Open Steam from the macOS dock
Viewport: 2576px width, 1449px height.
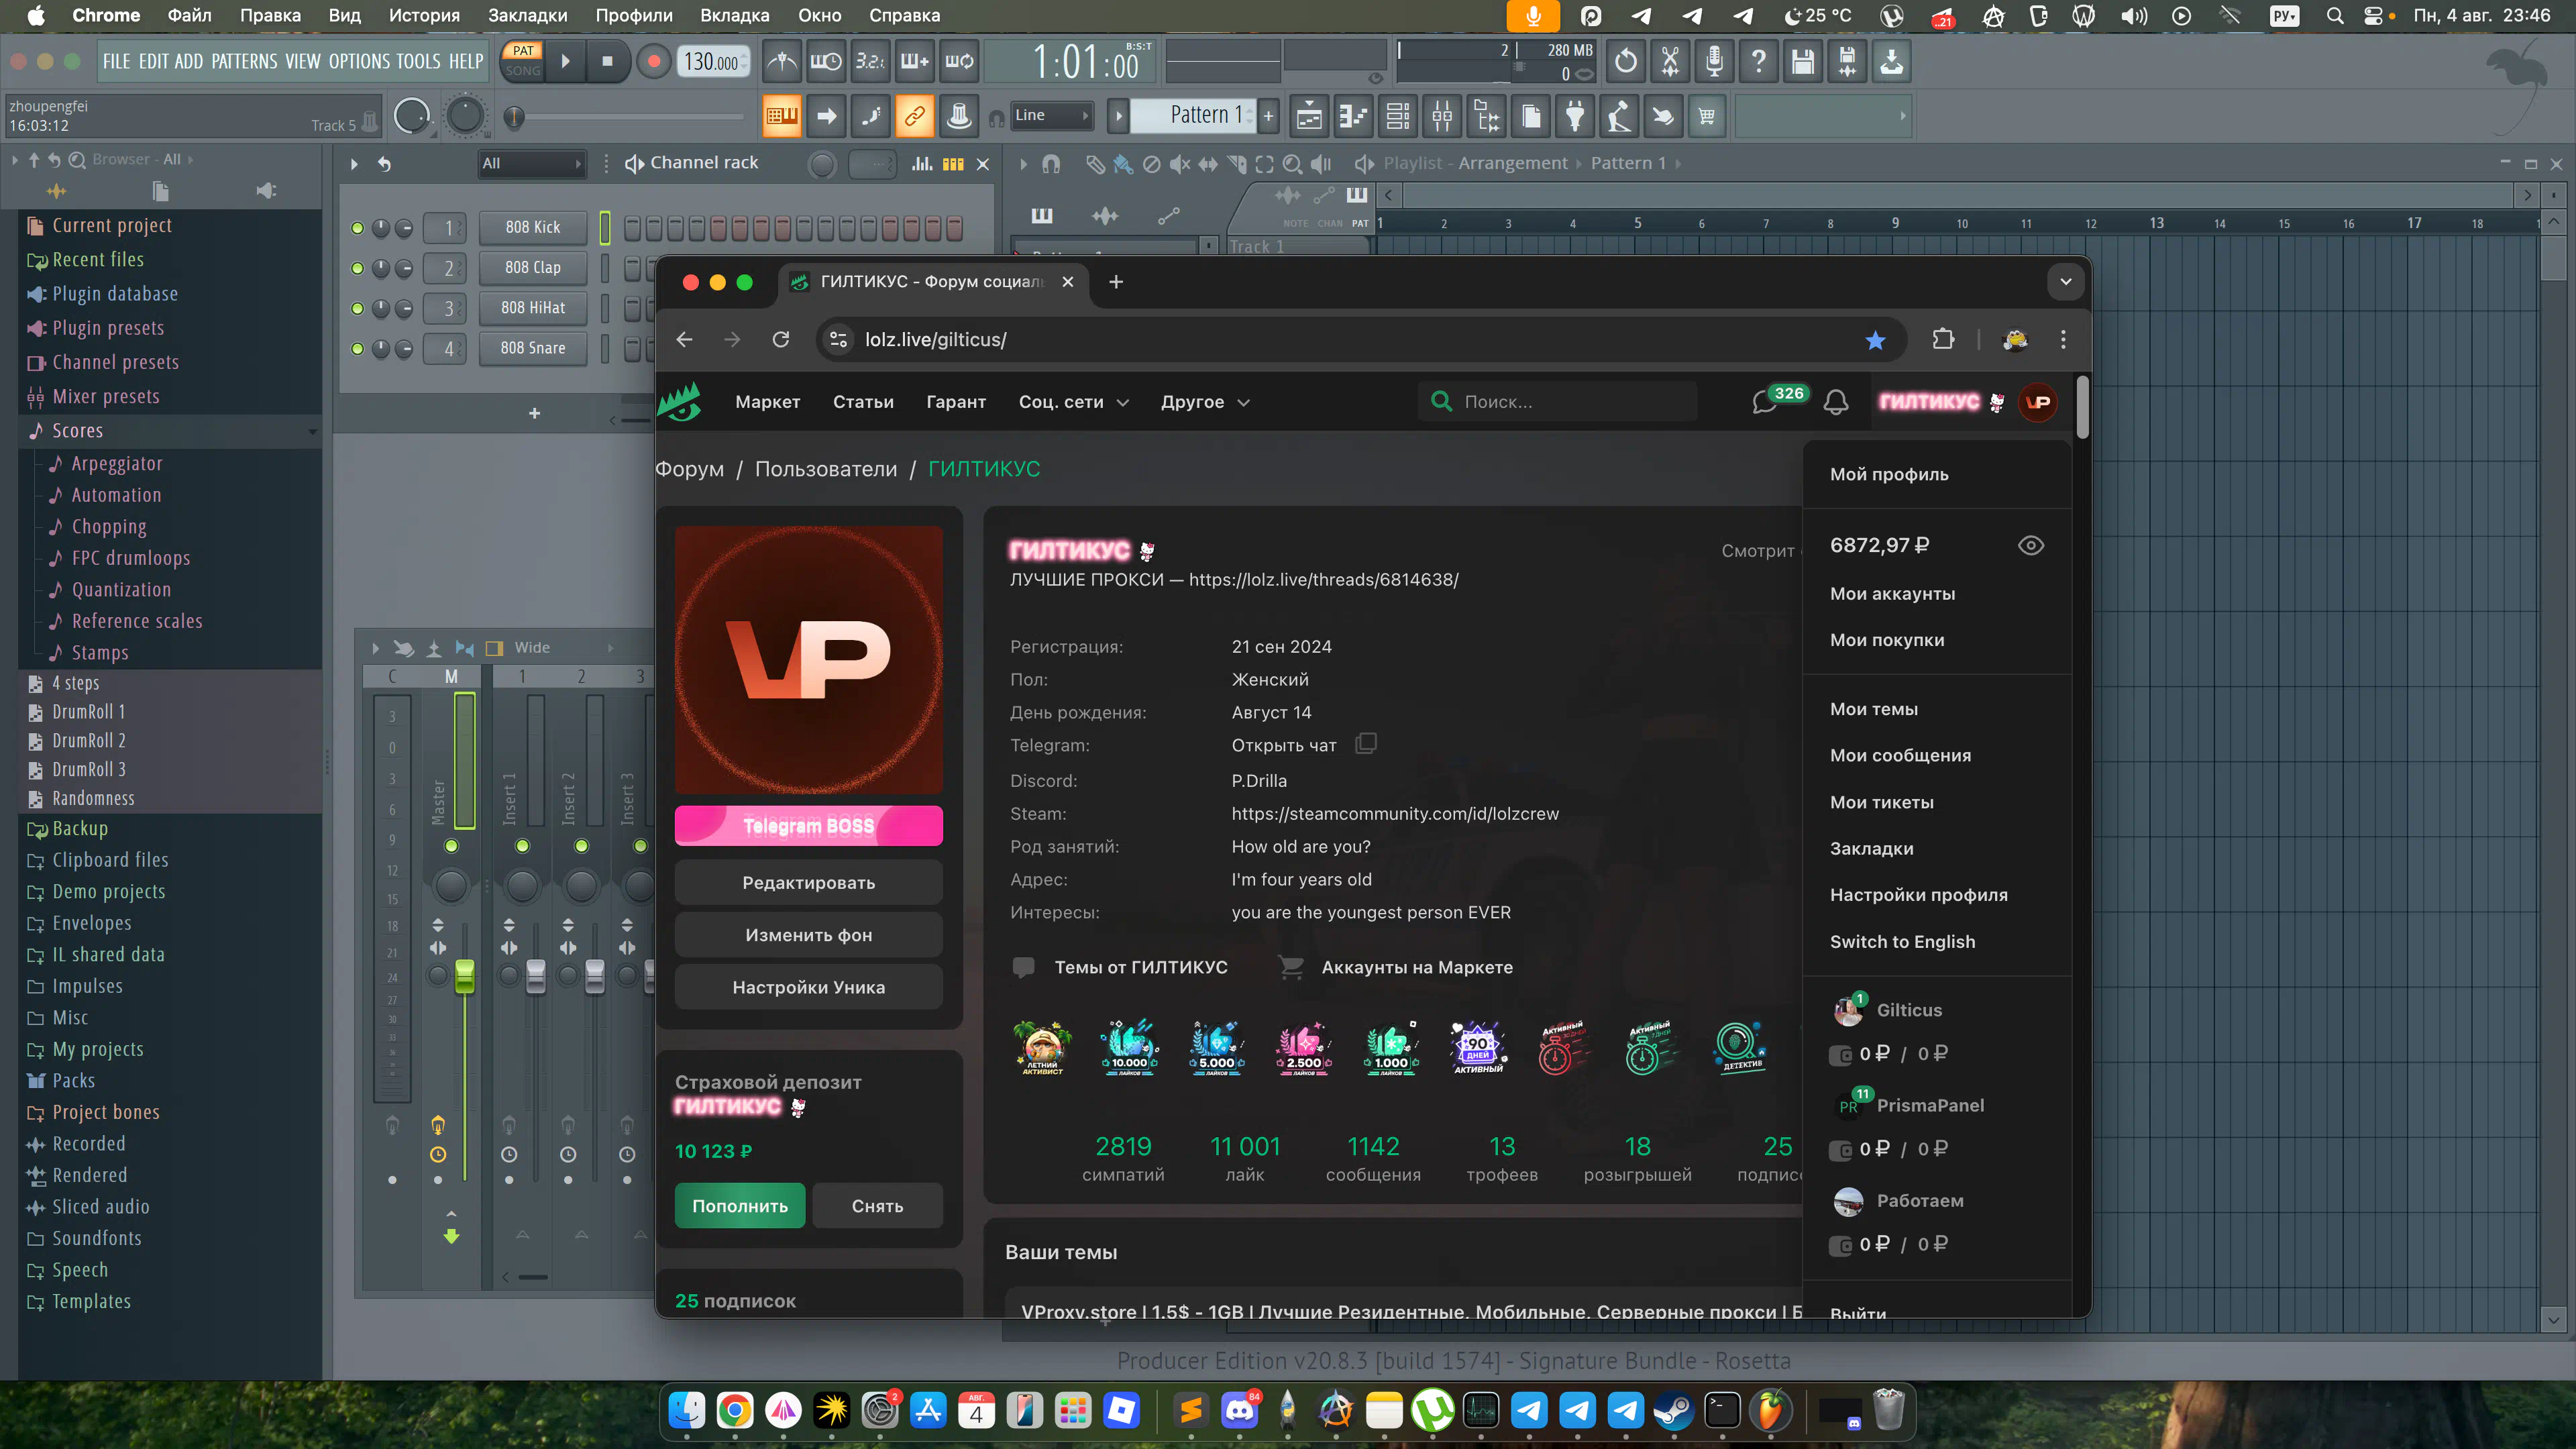pyautogui.click(x=1674, y=1411)
